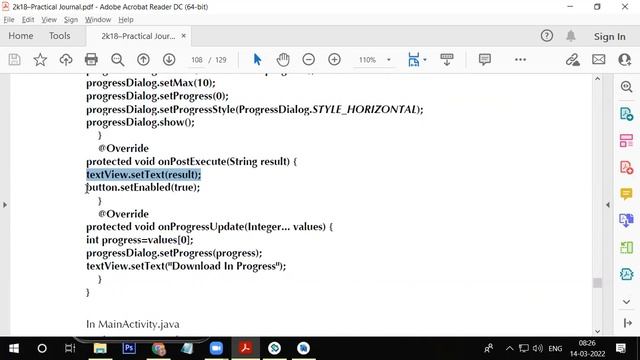Viewport: 640px width, 360px height.
Task: Open Help question mark icon
Action: [547, 36]
